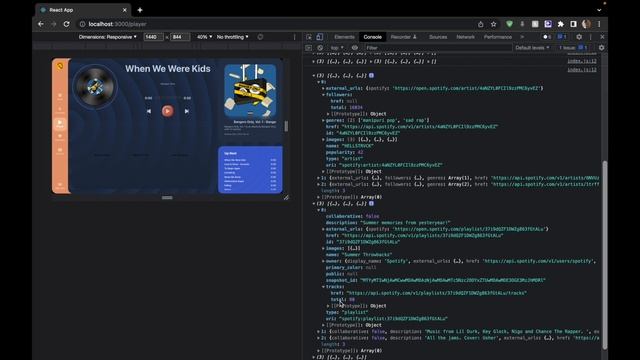This screenshot has width=640, height=360.
Task: Click the rotate device icon
Action: tap(260, 37)
